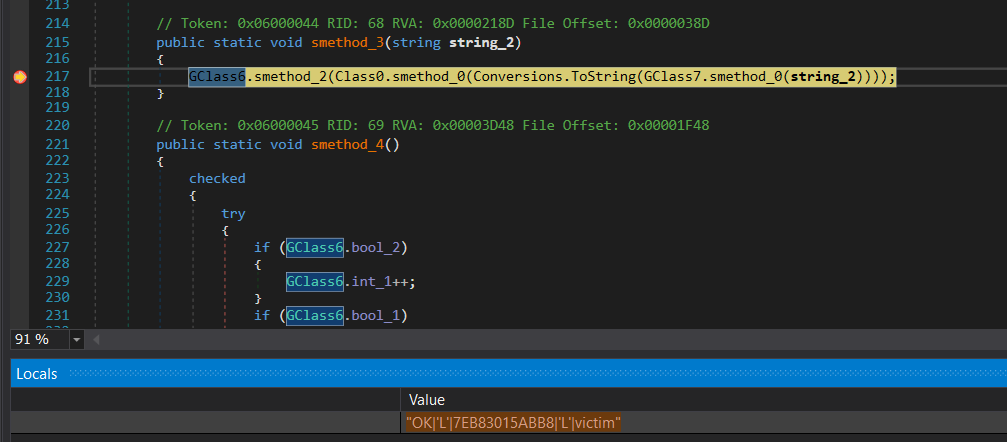
Task: Click line number 221 in the gutter
Action: pyautogui.click(x=58, y=145)
